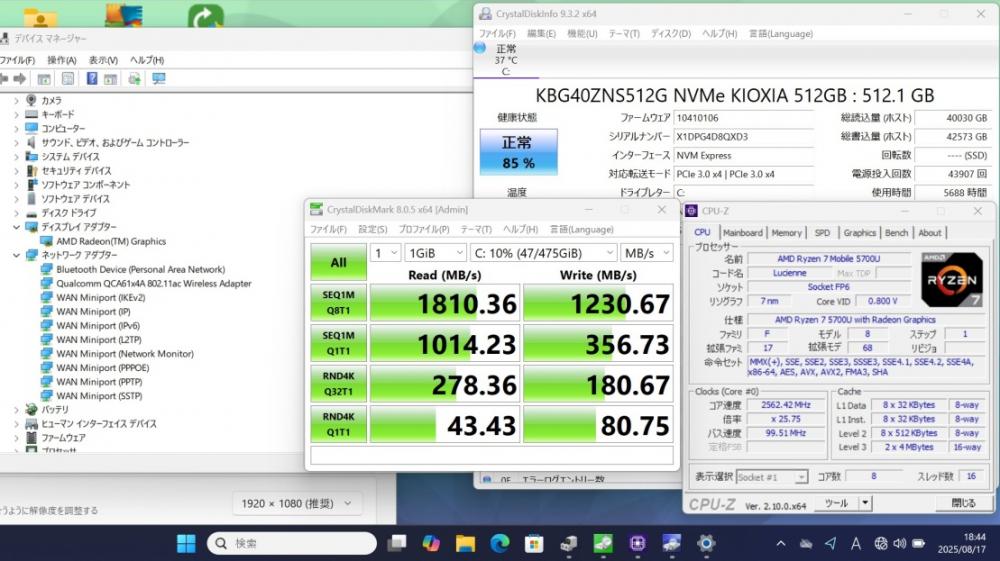
Task: Run the RND4K Q32T1 test button
Action: click(x=339, y=384)
